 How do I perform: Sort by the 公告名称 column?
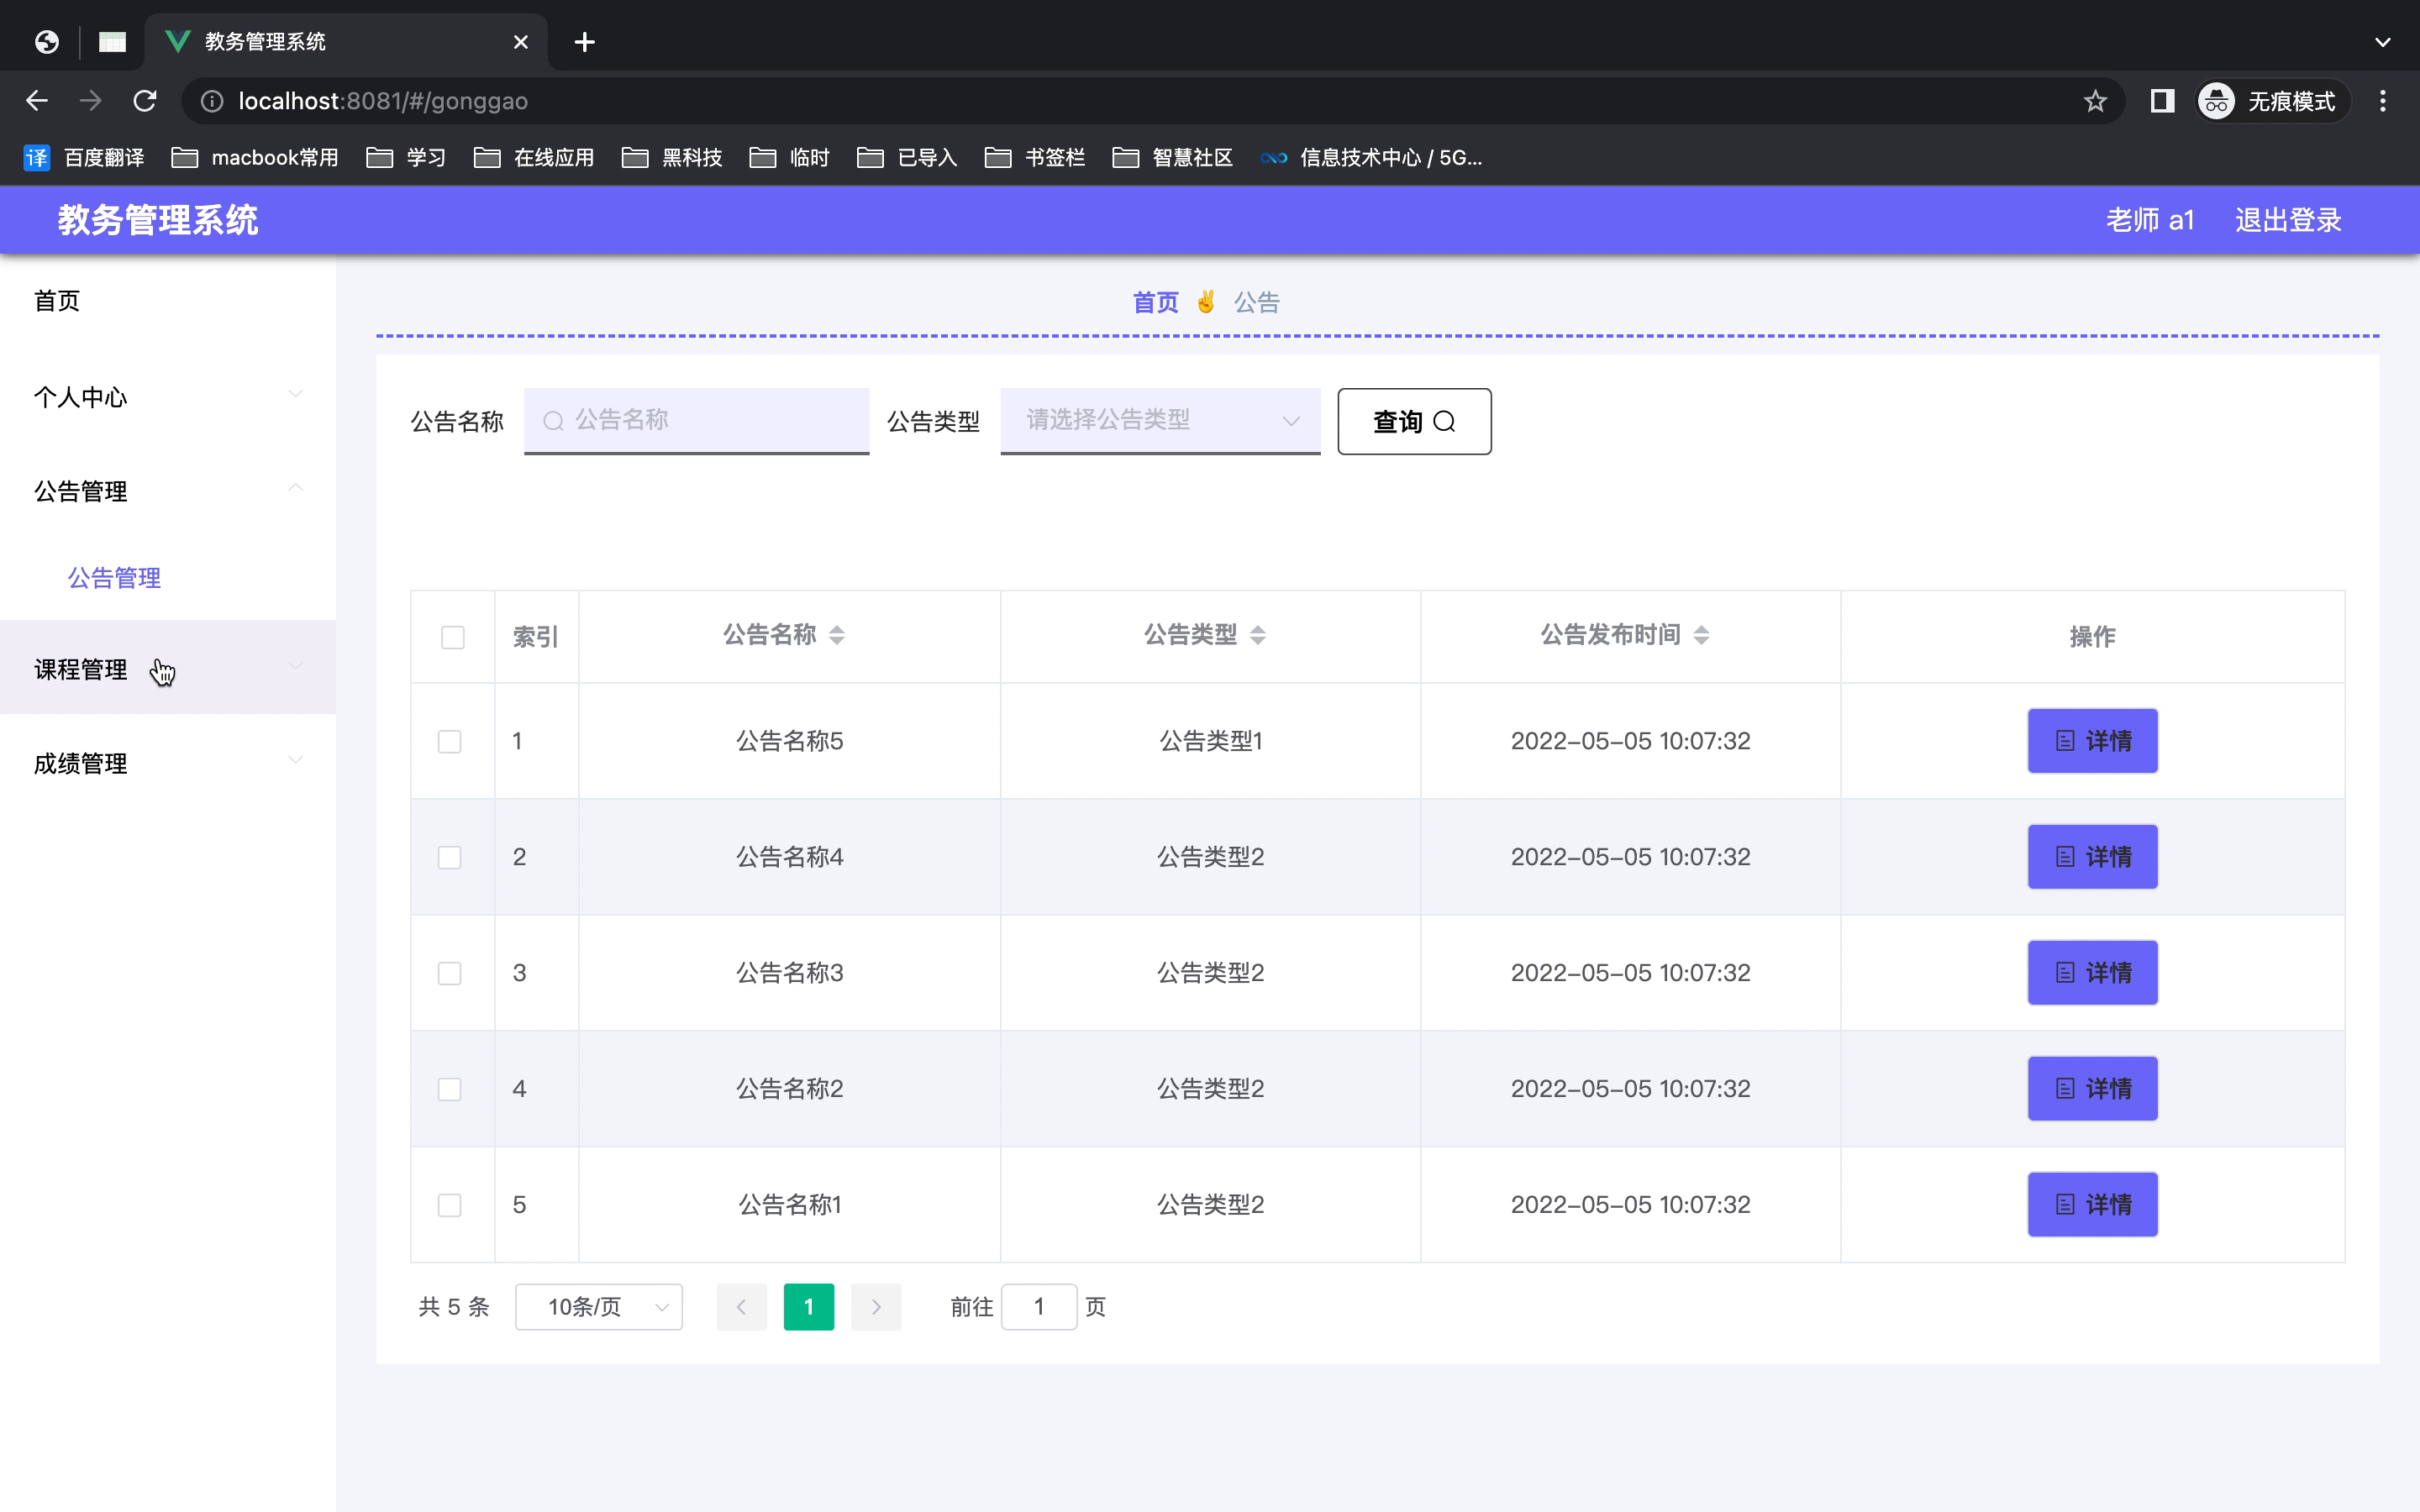(837, 635)
